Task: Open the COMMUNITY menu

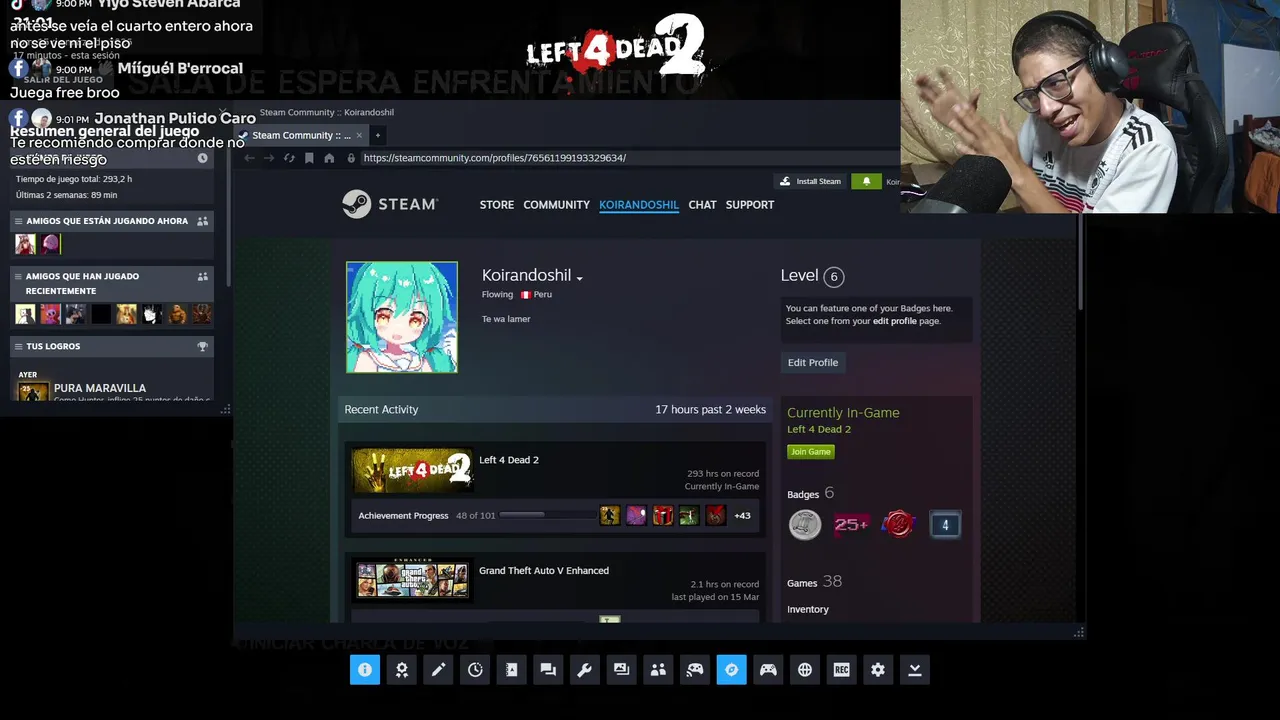Action: (x=556, y=204)
